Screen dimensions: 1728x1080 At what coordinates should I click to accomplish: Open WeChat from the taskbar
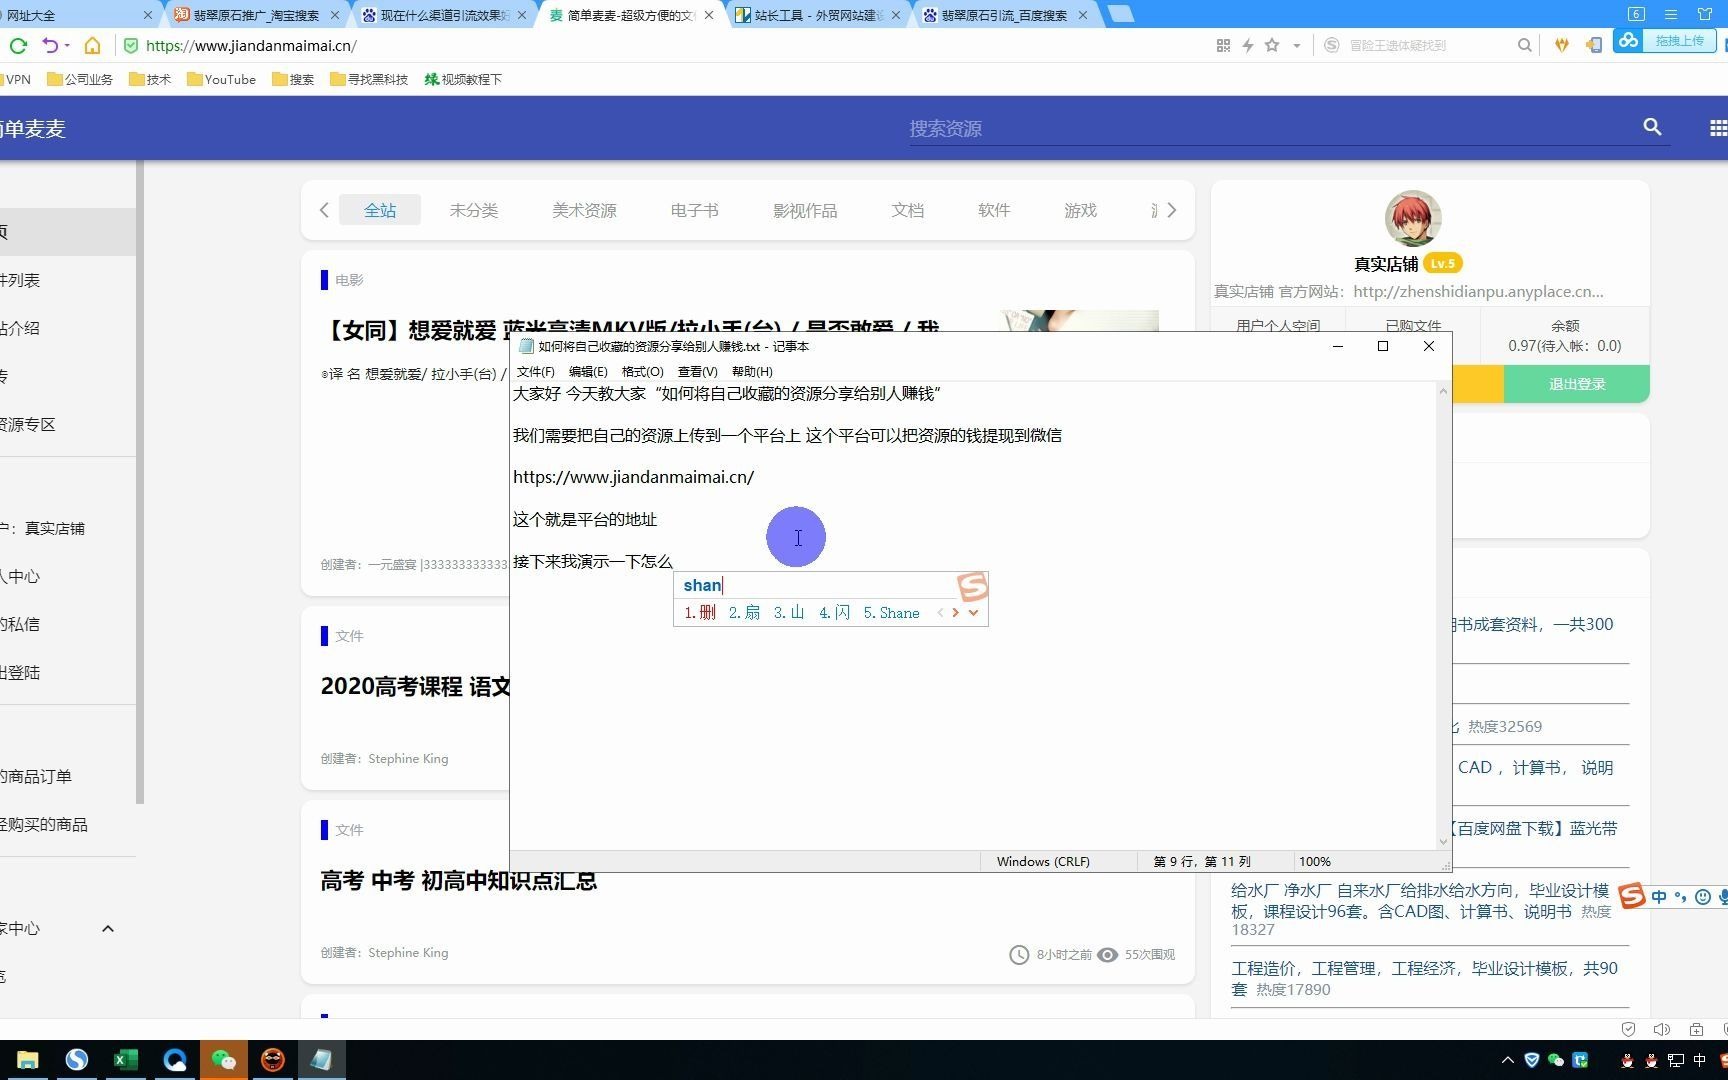point(223,1060)
